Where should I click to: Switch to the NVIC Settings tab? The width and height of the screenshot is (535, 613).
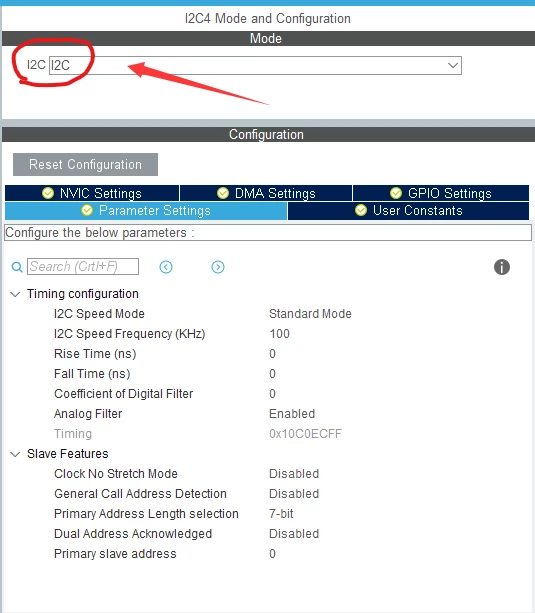[92, 193]
